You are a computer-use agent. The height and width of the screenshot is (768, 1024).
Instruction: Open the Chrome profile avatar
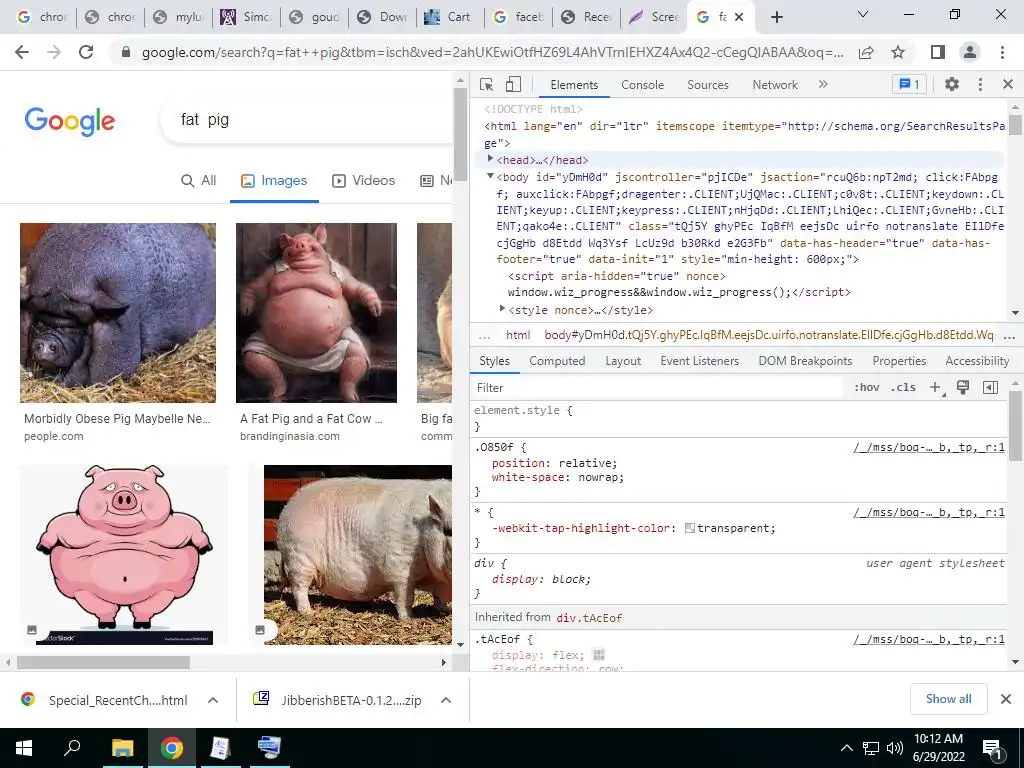970,52
